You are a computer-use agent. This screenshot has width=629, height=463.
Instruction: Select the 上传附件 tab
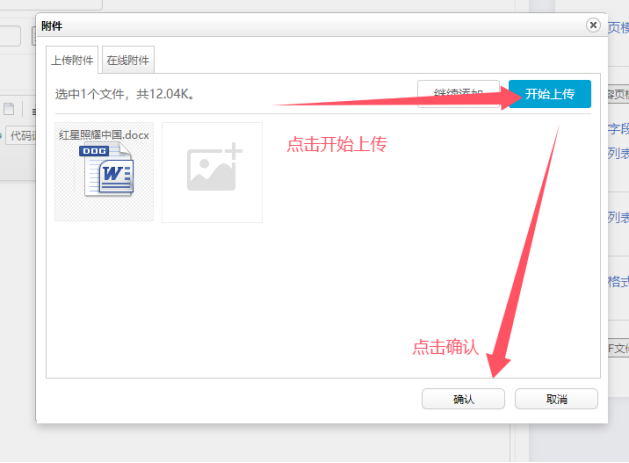click(x=73, y=60)
